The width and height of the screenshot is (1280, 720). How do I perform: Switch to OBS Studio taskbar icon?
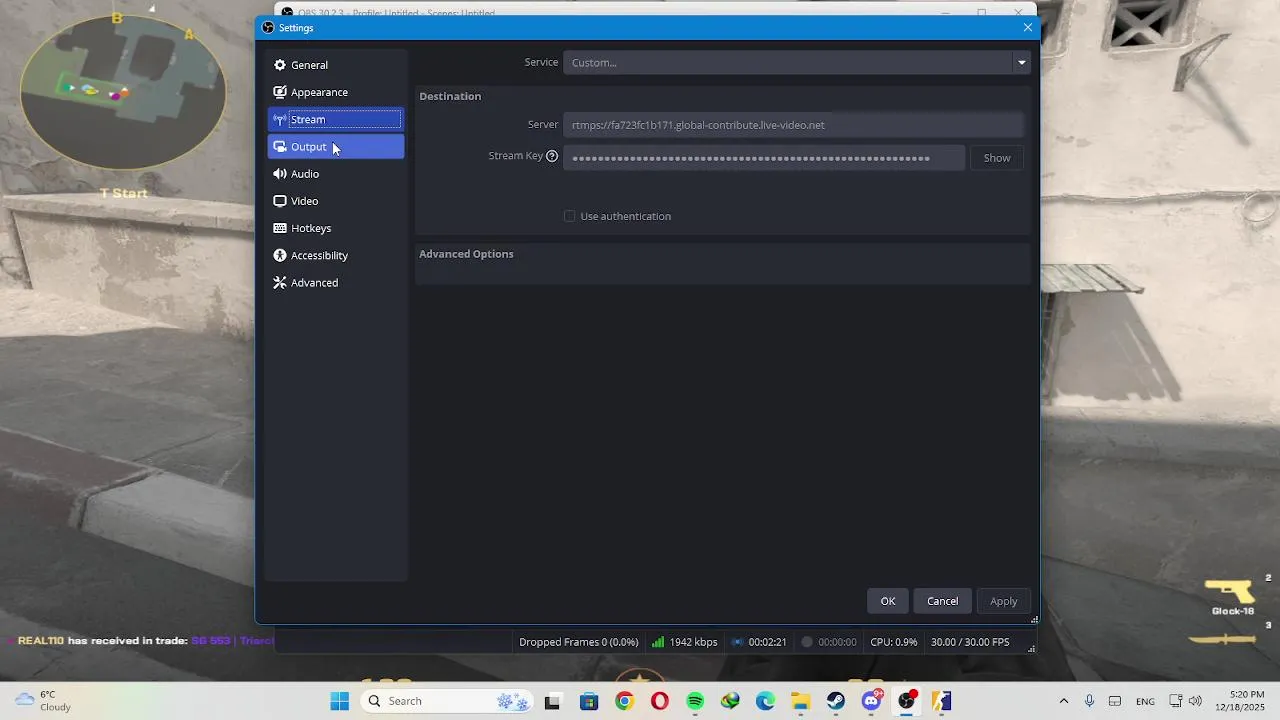coord(907,701)
